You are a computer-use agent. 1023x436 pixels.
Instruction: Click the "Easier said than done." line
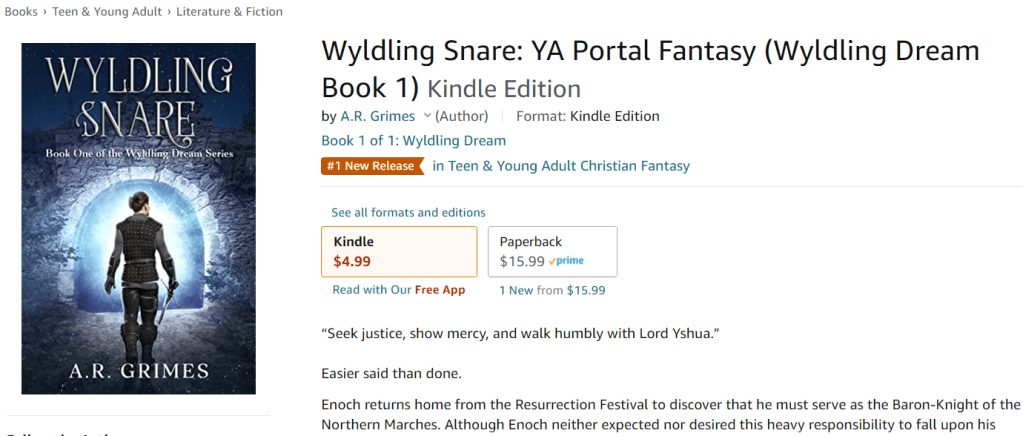pos(393,374)
